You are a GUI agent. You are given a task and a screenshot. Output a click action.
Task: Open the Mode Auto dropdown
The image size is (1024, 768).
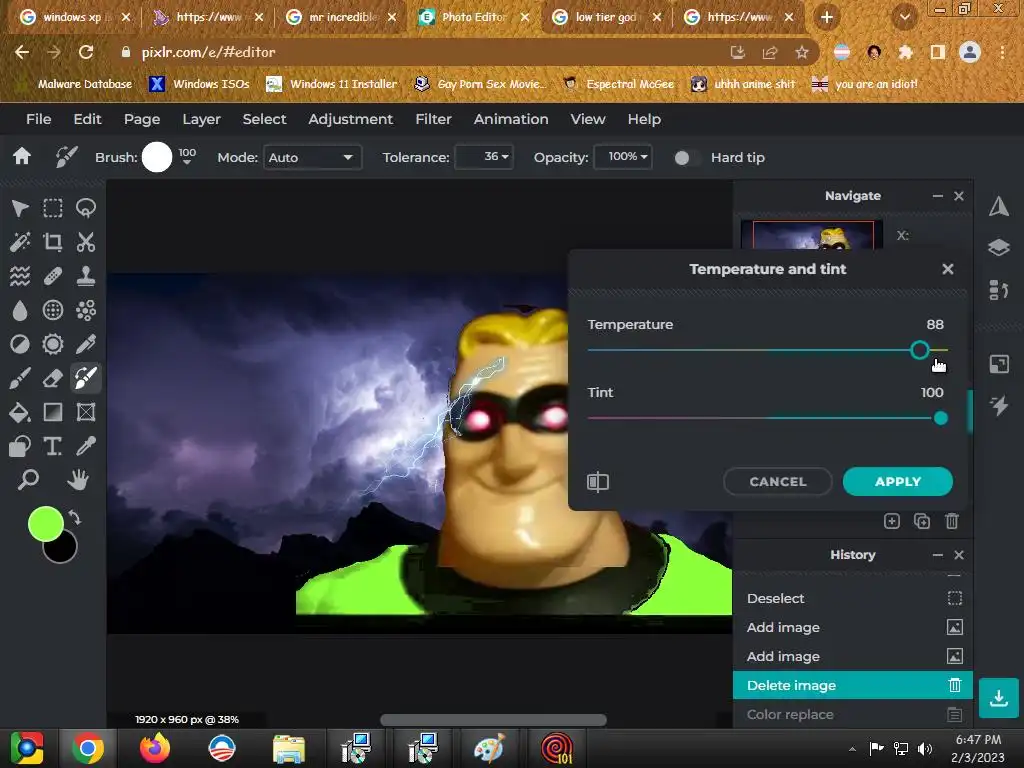312,157
